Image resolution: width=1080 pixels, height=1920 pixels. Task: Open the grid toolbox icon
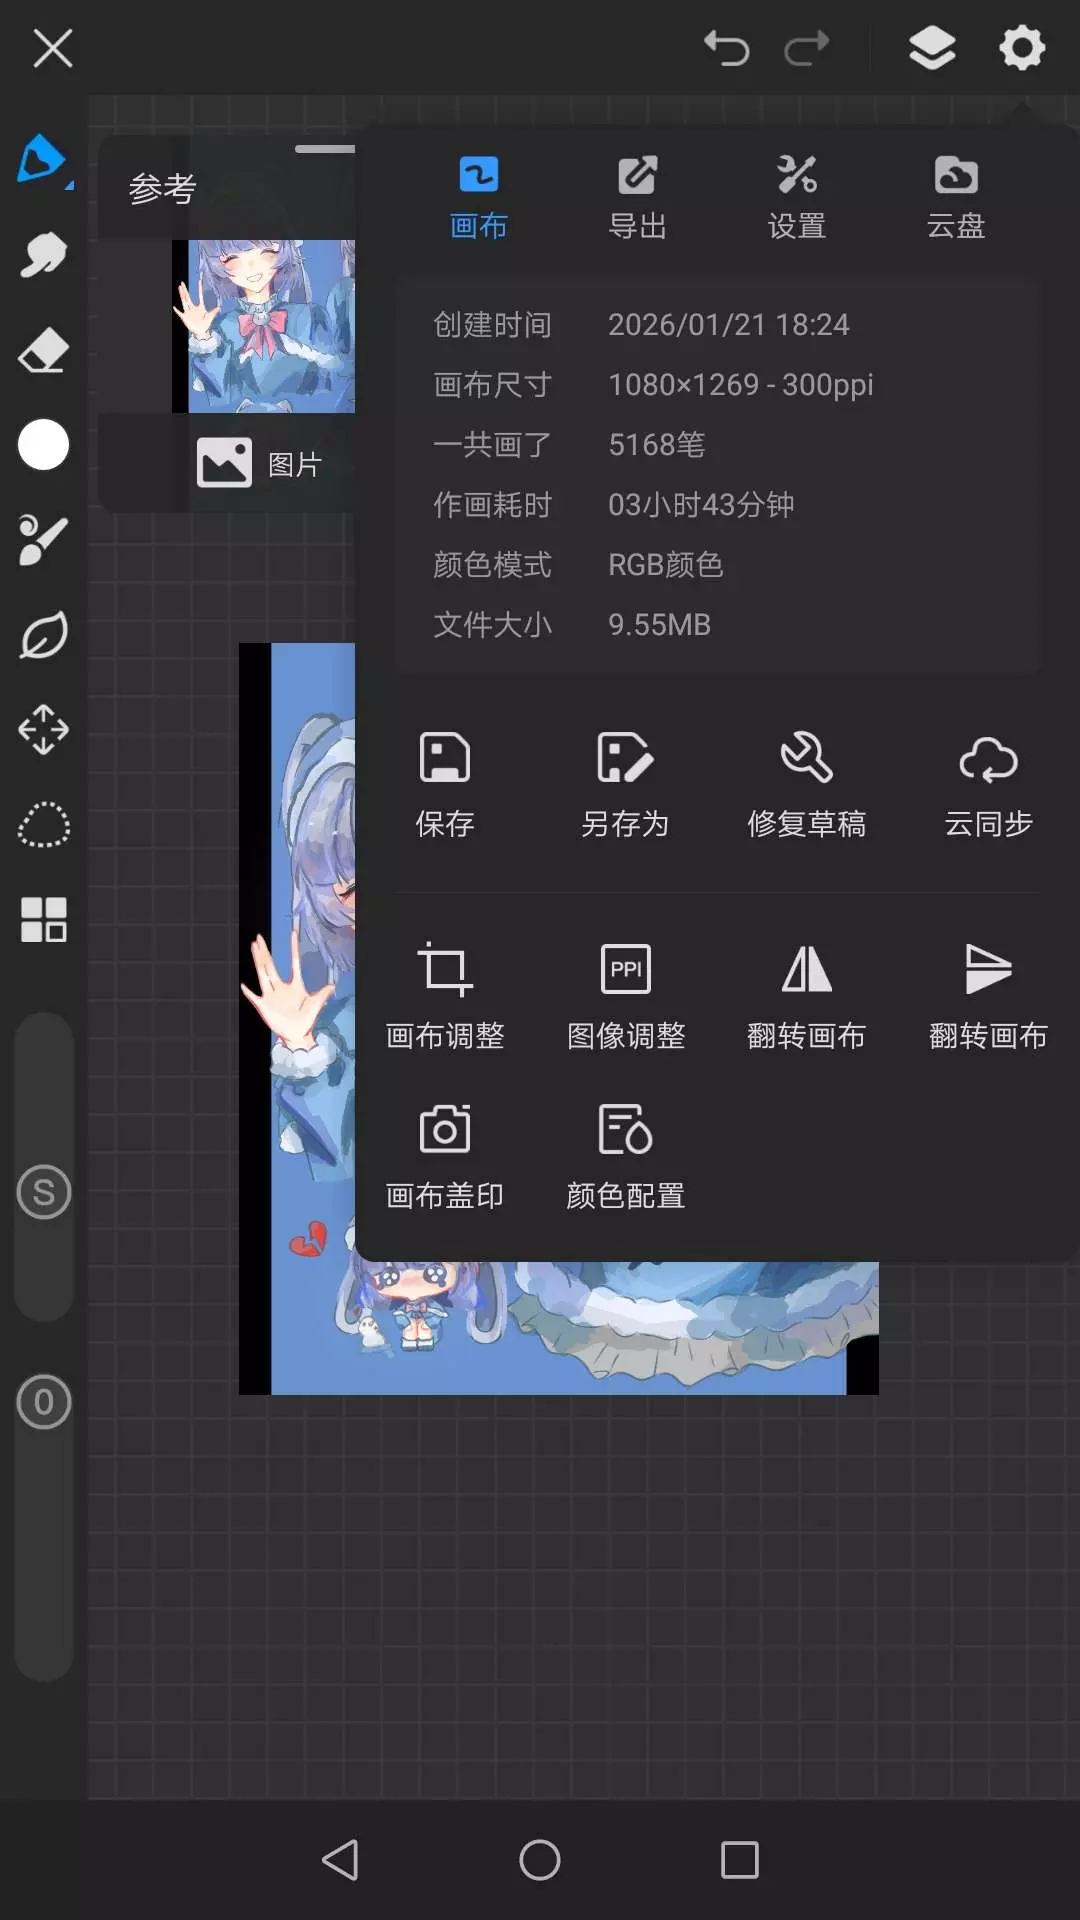(43, 920)
